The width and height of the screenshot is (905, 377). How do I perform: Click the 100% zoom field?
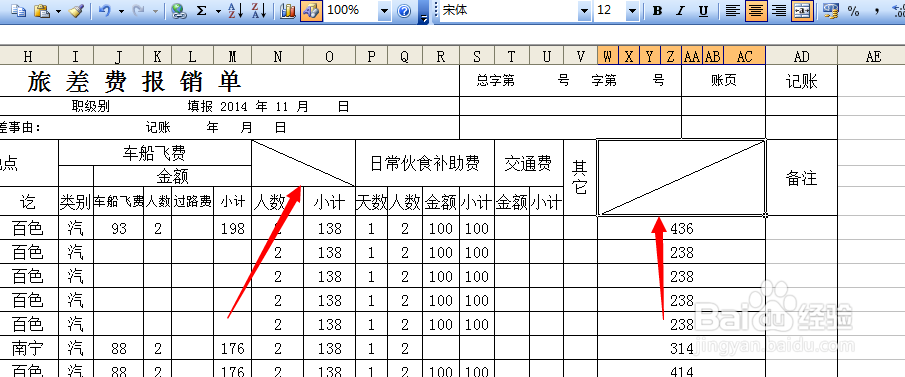350,10
